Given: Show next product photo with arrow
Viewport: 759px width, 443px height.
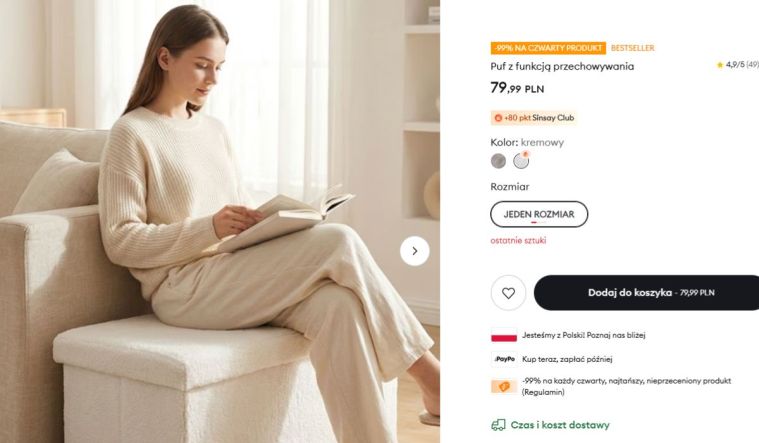Looking at the screenshot, I should pyautogui.click(x=414, y=251).
